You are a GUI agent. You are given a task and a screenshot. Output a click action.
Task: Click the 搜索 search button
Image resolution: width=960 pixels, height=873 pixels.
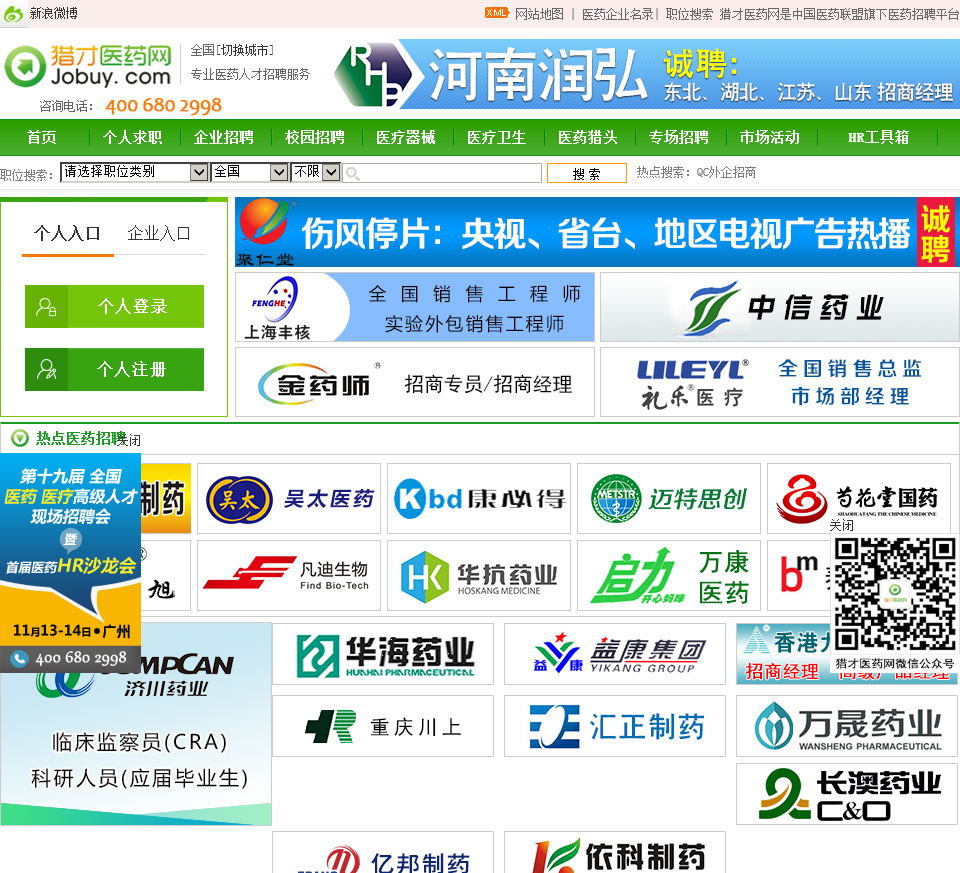click(x=587, y=173)
